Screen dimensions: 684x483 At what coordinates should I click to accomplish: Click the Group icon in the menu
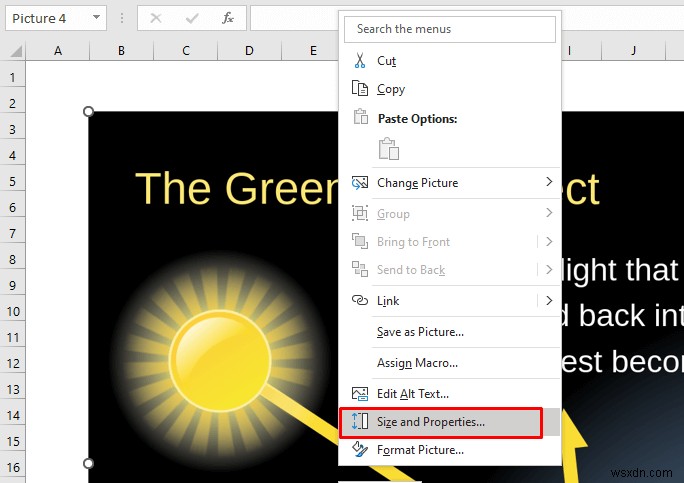pos(360,213)
